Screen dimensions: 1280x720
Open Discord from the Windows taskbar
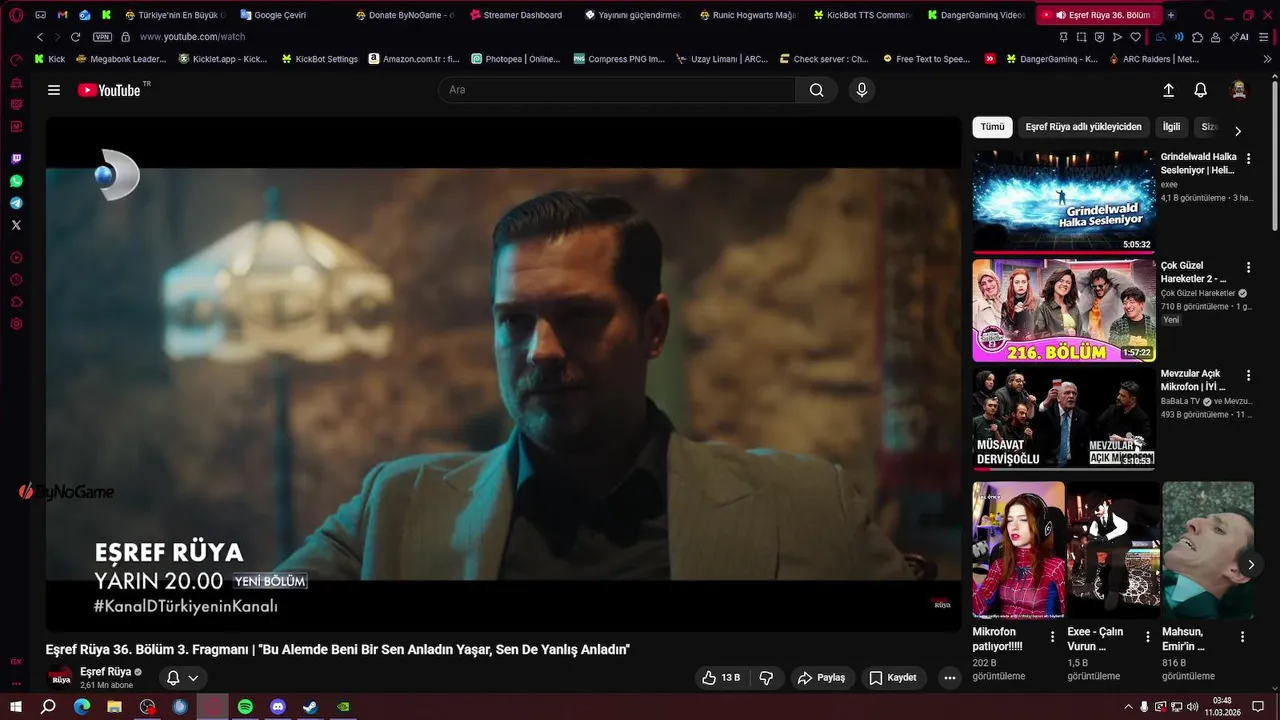278,707
